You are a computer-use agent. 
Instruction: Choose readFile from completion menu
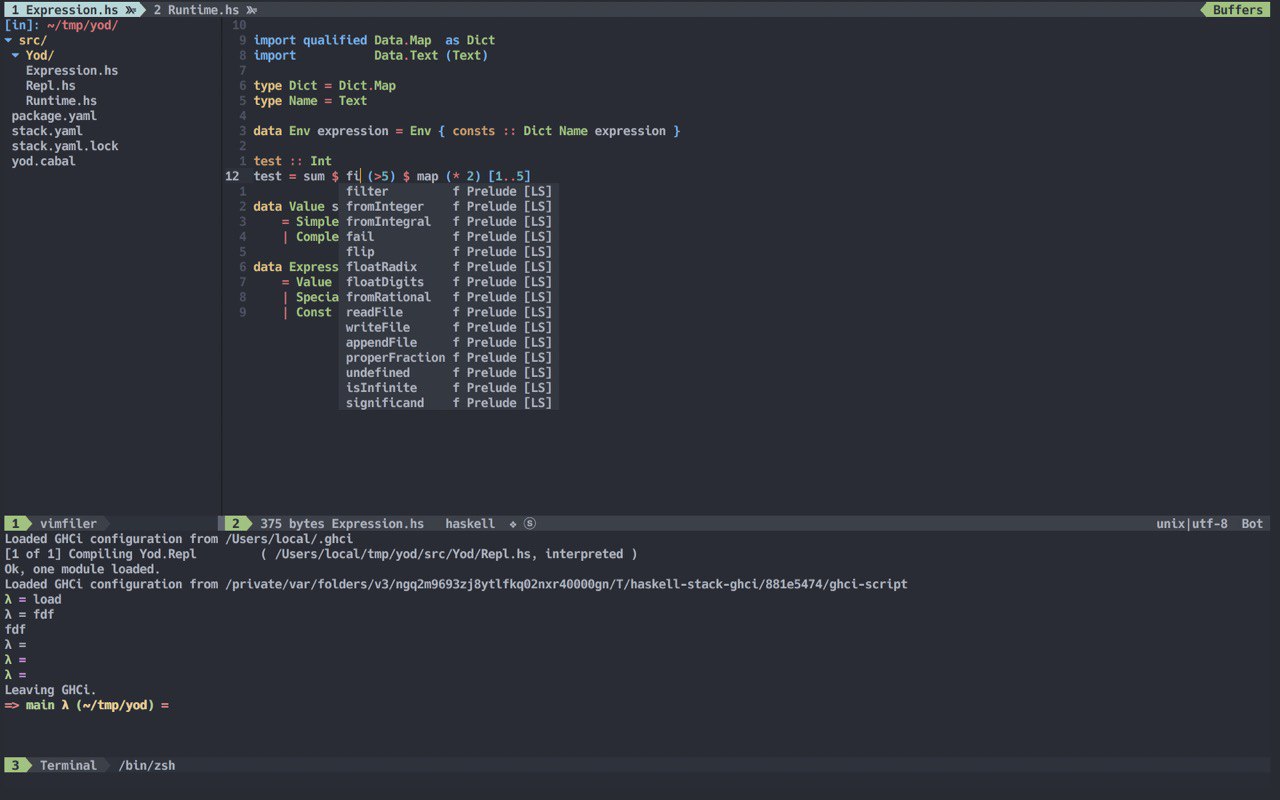coord(374,312)
